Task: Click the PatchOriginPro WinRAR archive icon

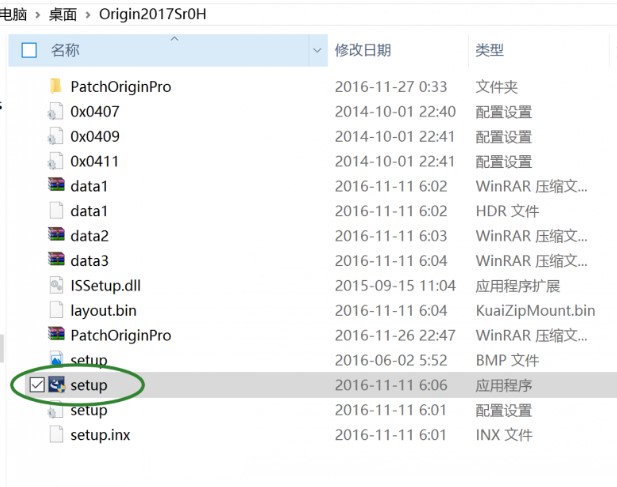Action: point(56,335)
